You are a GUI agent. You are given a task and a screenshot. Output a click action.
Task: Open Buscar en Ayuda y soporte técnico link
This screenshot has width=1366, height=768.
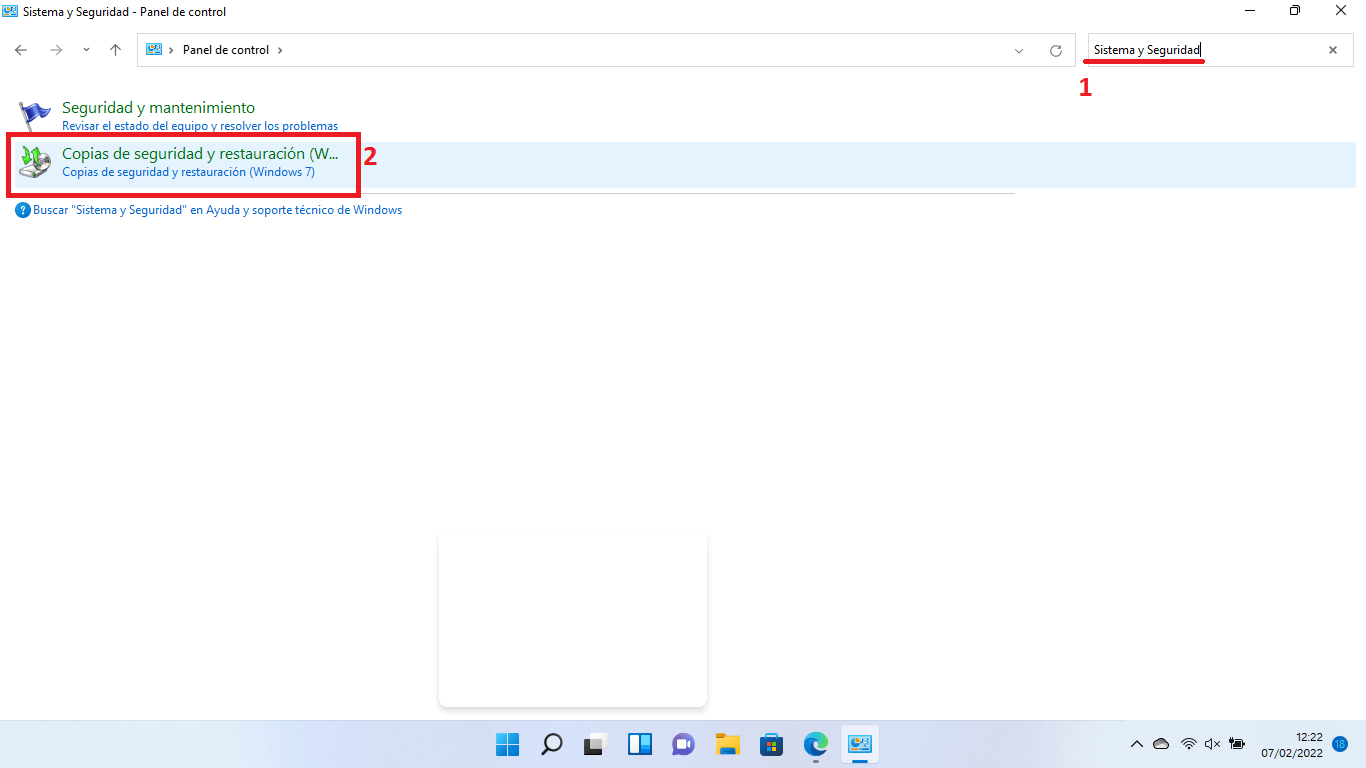click(x=217, y=210)
